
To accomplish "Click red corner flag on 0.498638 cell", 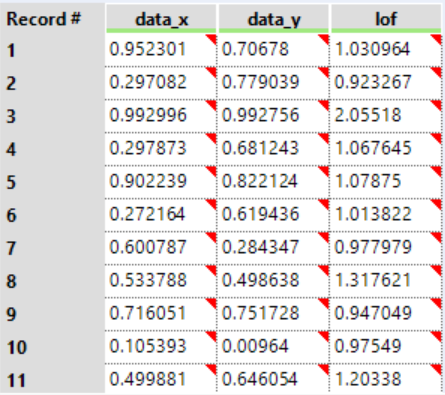I will (x=325, y=269).
